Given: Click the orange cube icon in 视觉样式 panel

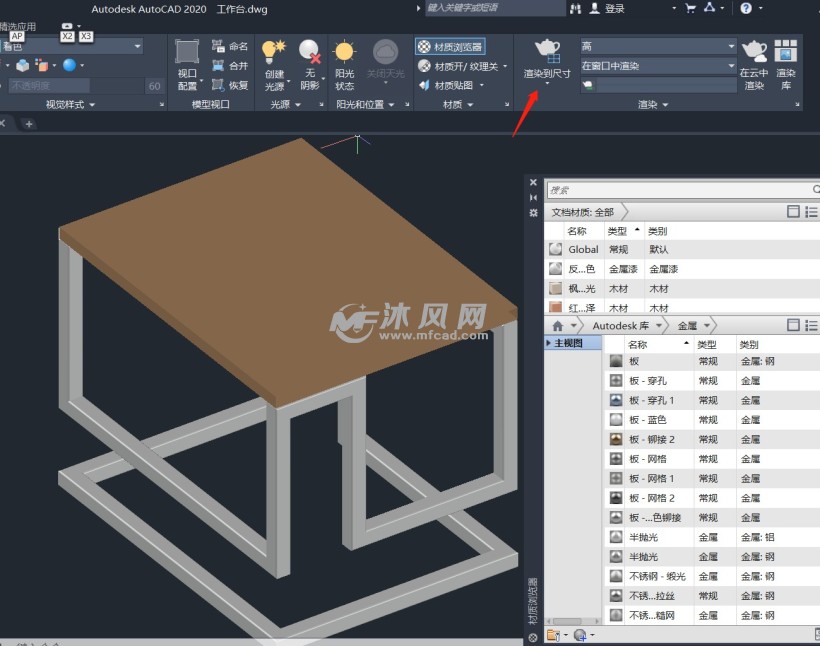Looking at the screenshot, I should click(x=41, y=65).
